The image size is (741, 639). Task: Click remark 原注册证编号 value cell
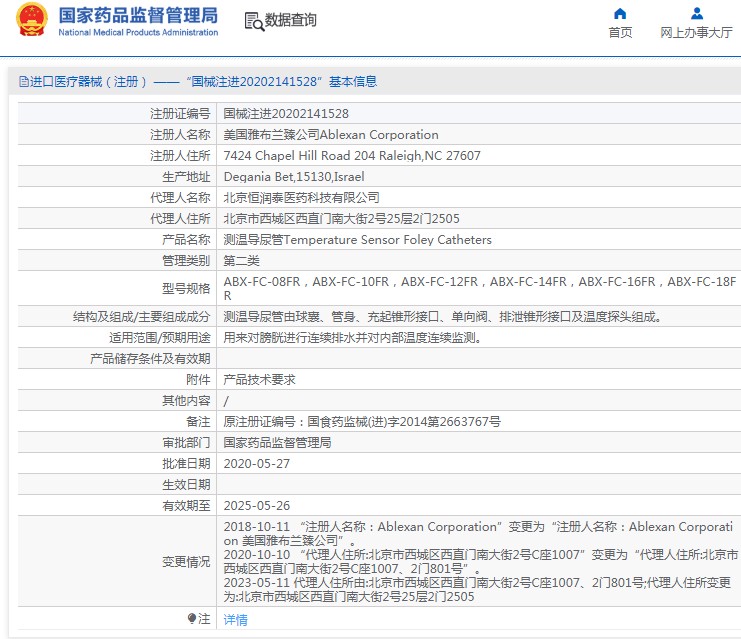click(x=479, y=422)
